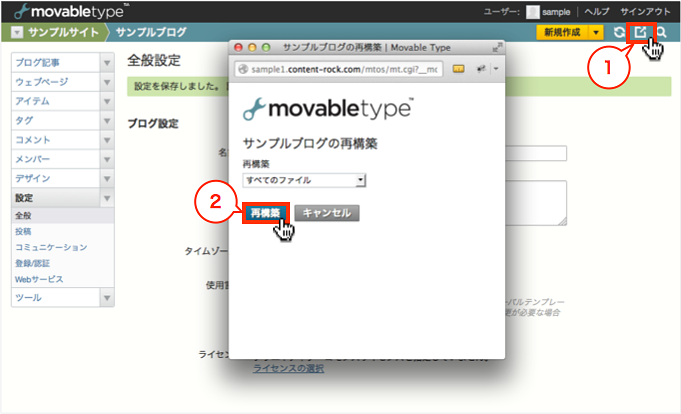Viewport: 681px width, 414px height.
Task: Select 投稿 settings item
Action: tap(23, 232)
